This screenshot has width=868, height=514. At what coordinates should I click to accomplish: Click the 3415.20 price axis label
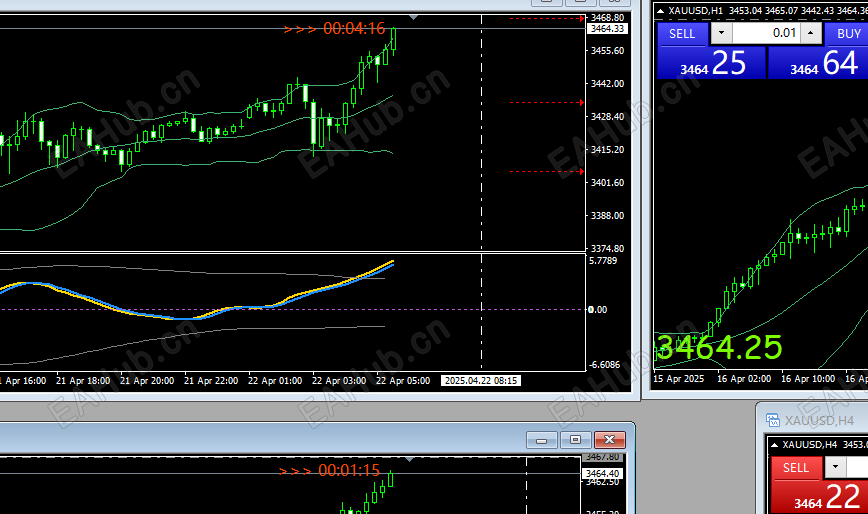(607, 149)
